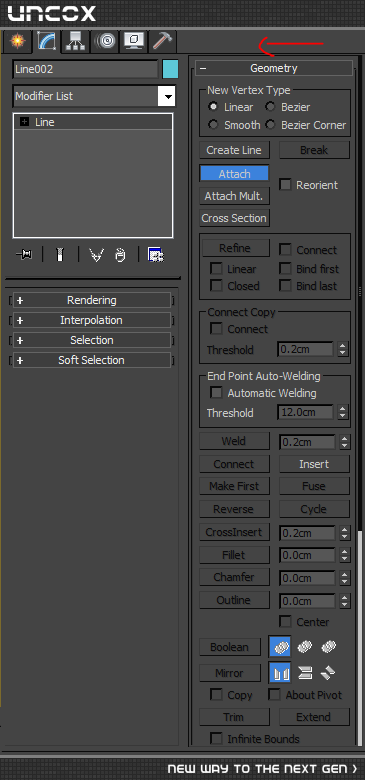
Task: Select Boolean Union icon
Action: coord(279,647)
